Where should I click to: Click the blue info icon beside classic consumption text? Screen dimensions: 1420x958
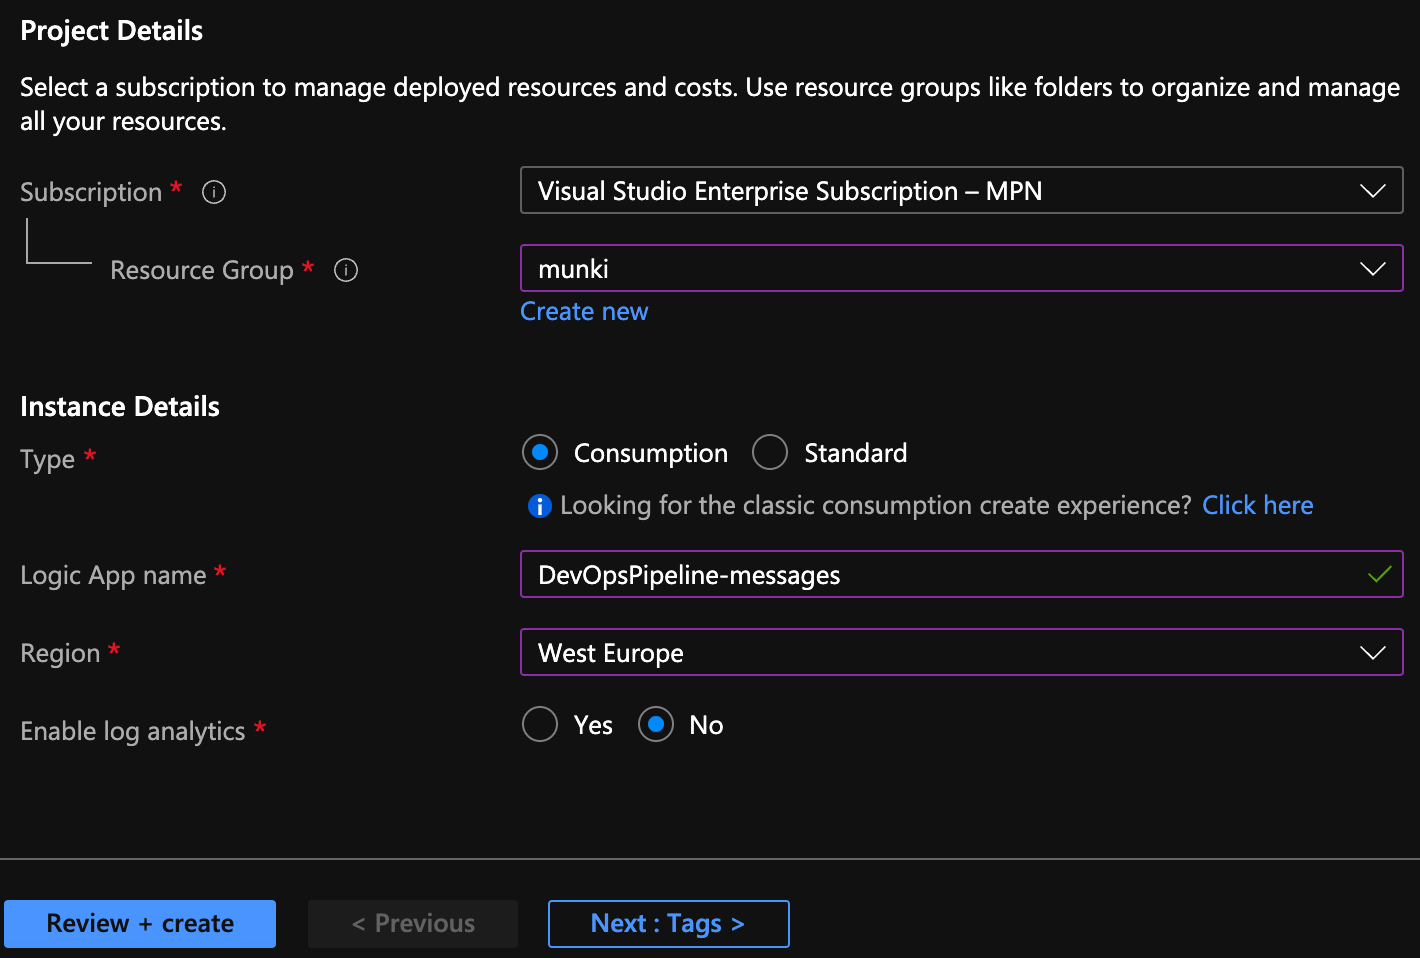[539, 506]
